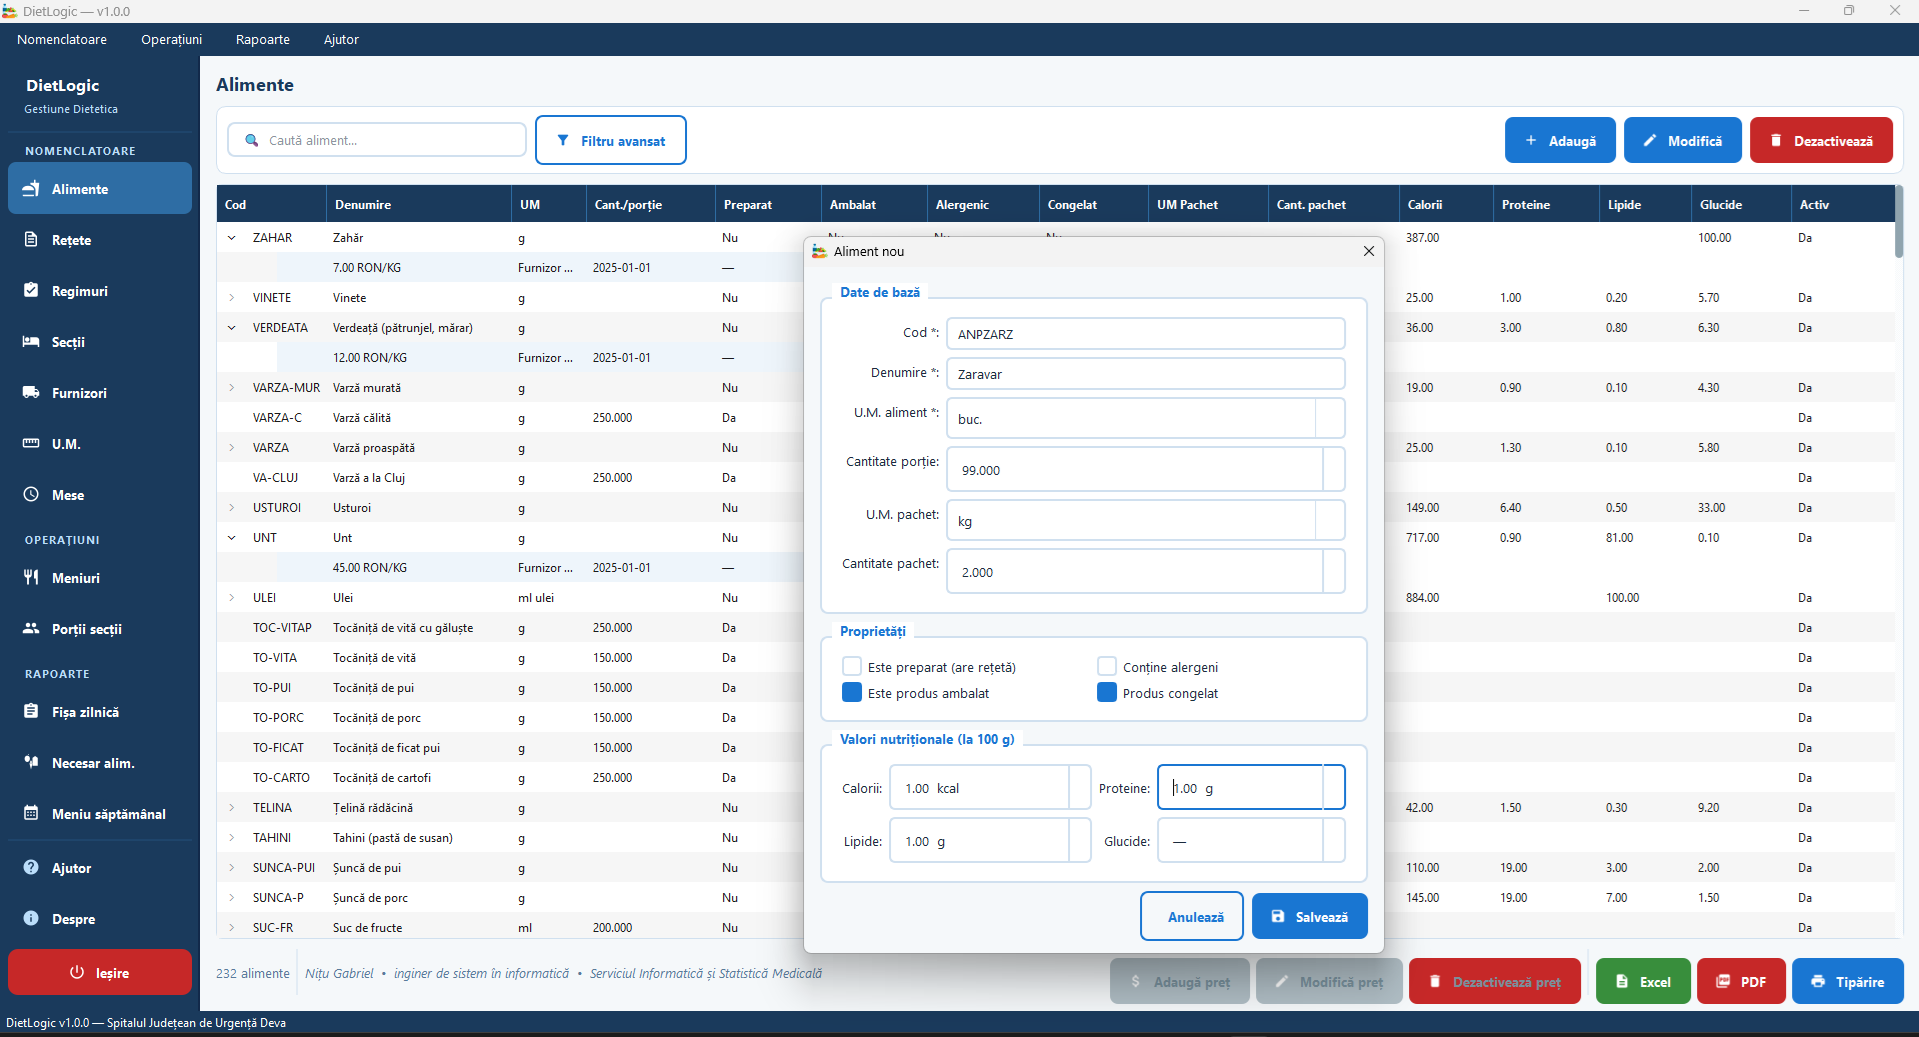Click the sidebar Ajutor question-mark icon
This screenshot has width=1919, height=1037.
[x=31, y=868]
